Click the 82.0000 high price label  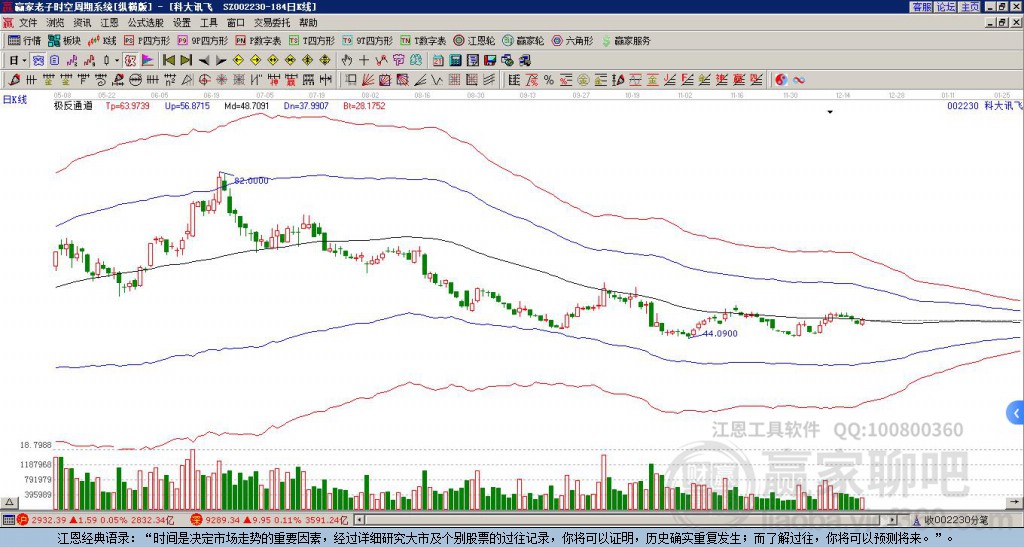tap(251, 180)
